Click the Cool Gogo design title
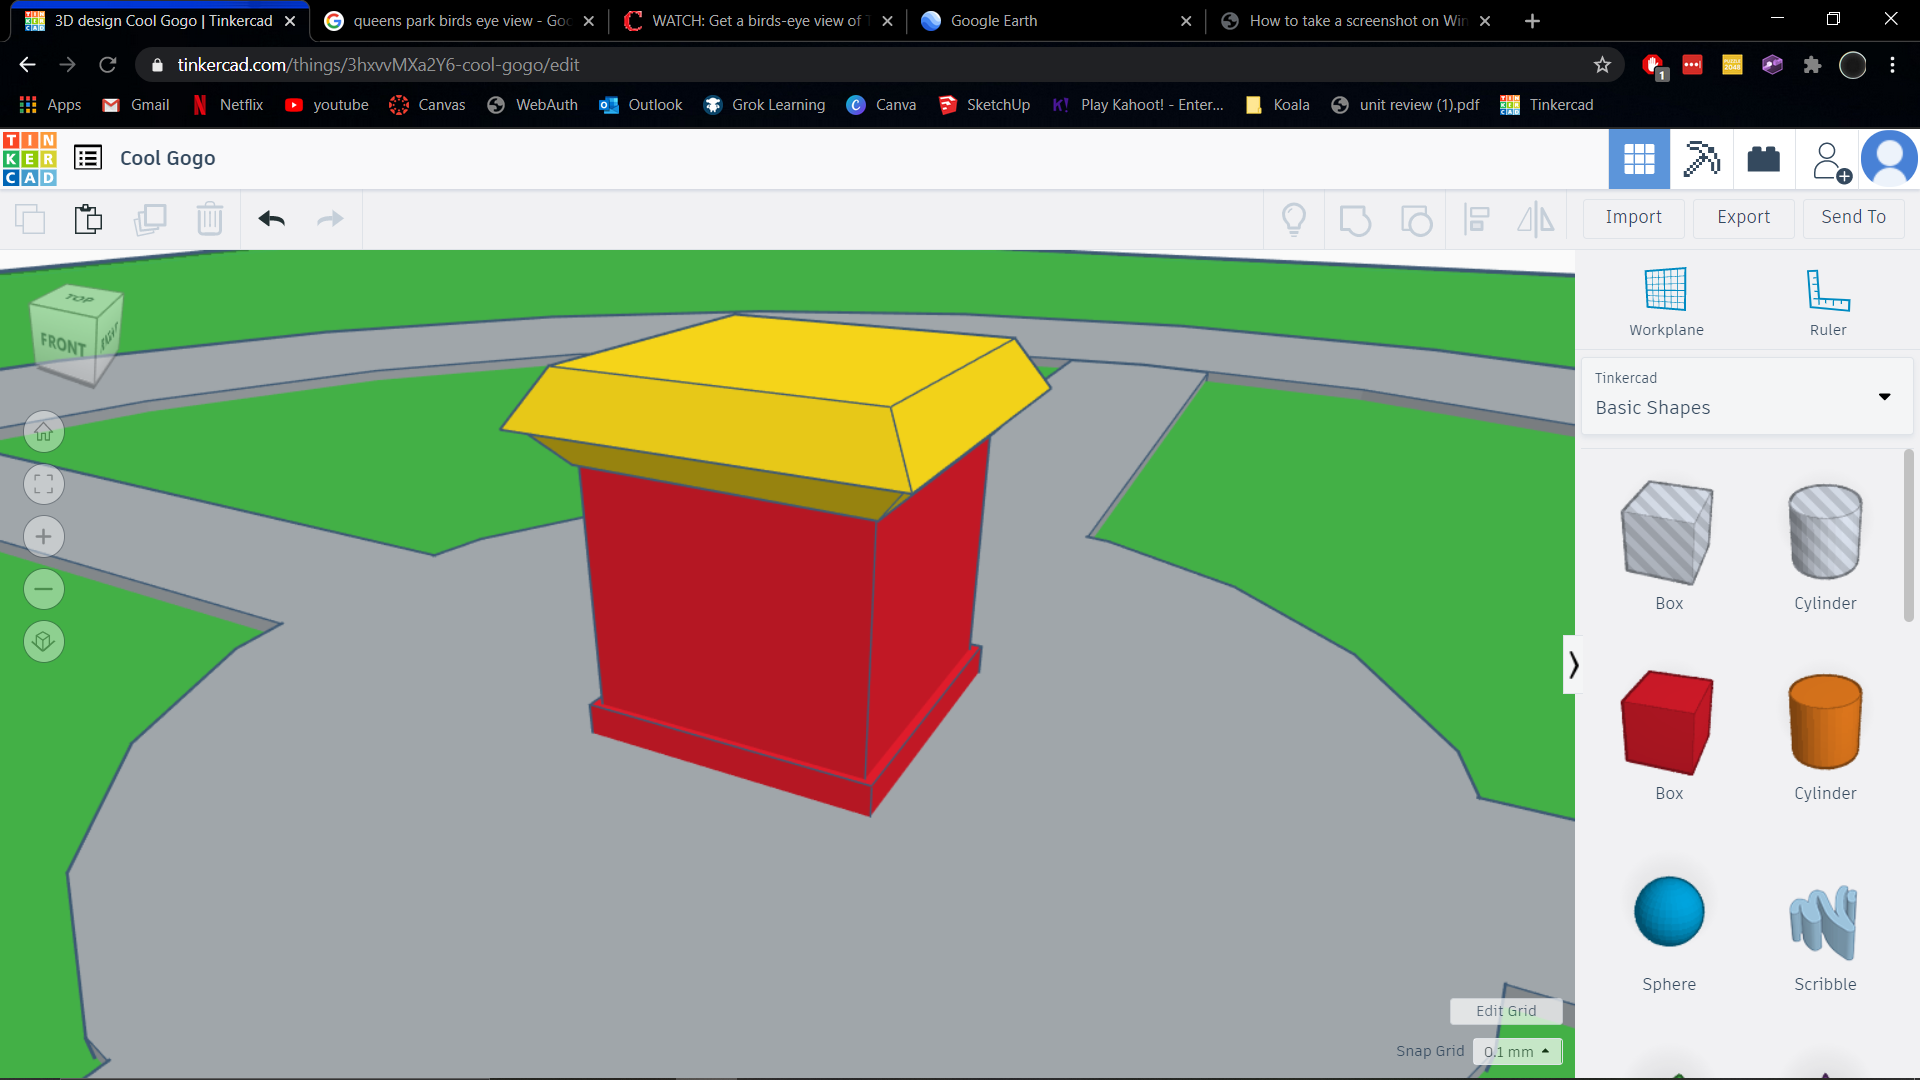Screen dimensions: 1920x1080 [168, 158]
